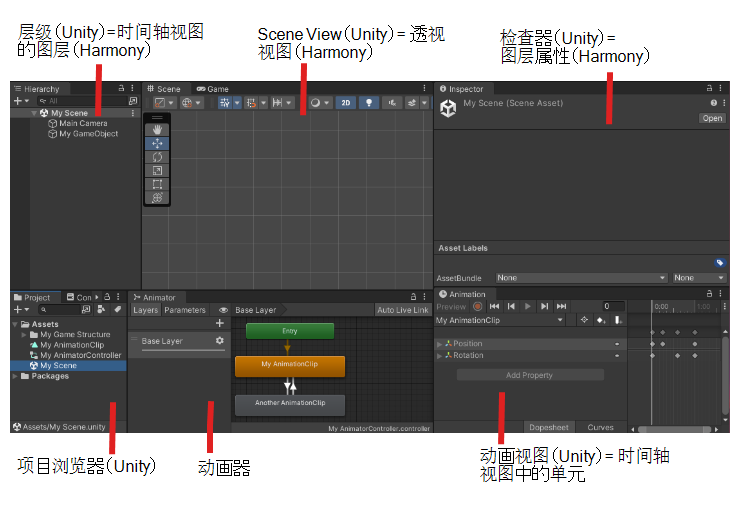Expand the Rotation property
Image resolution: width=740 pixels, height=510 pixels.
click(439, 356)
